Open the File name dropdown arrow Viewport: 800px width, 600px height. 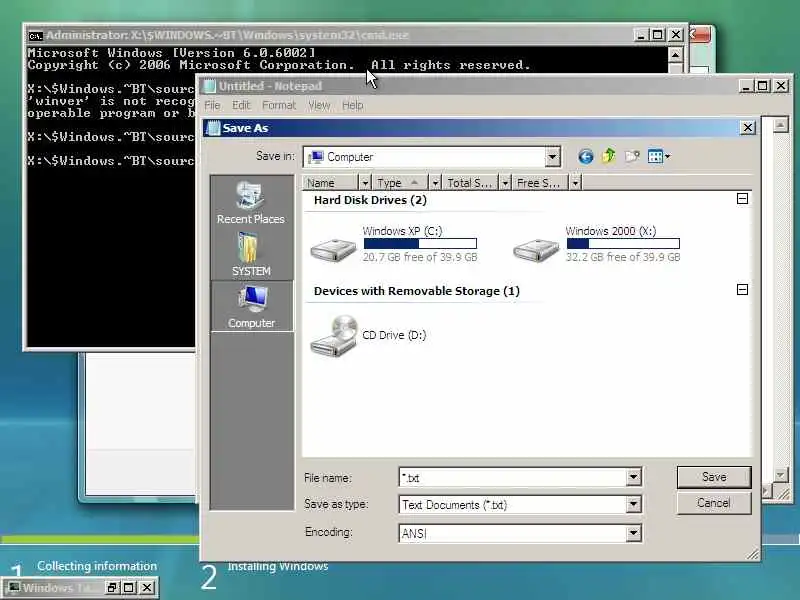pyautogui.click(x=633, y=478)
